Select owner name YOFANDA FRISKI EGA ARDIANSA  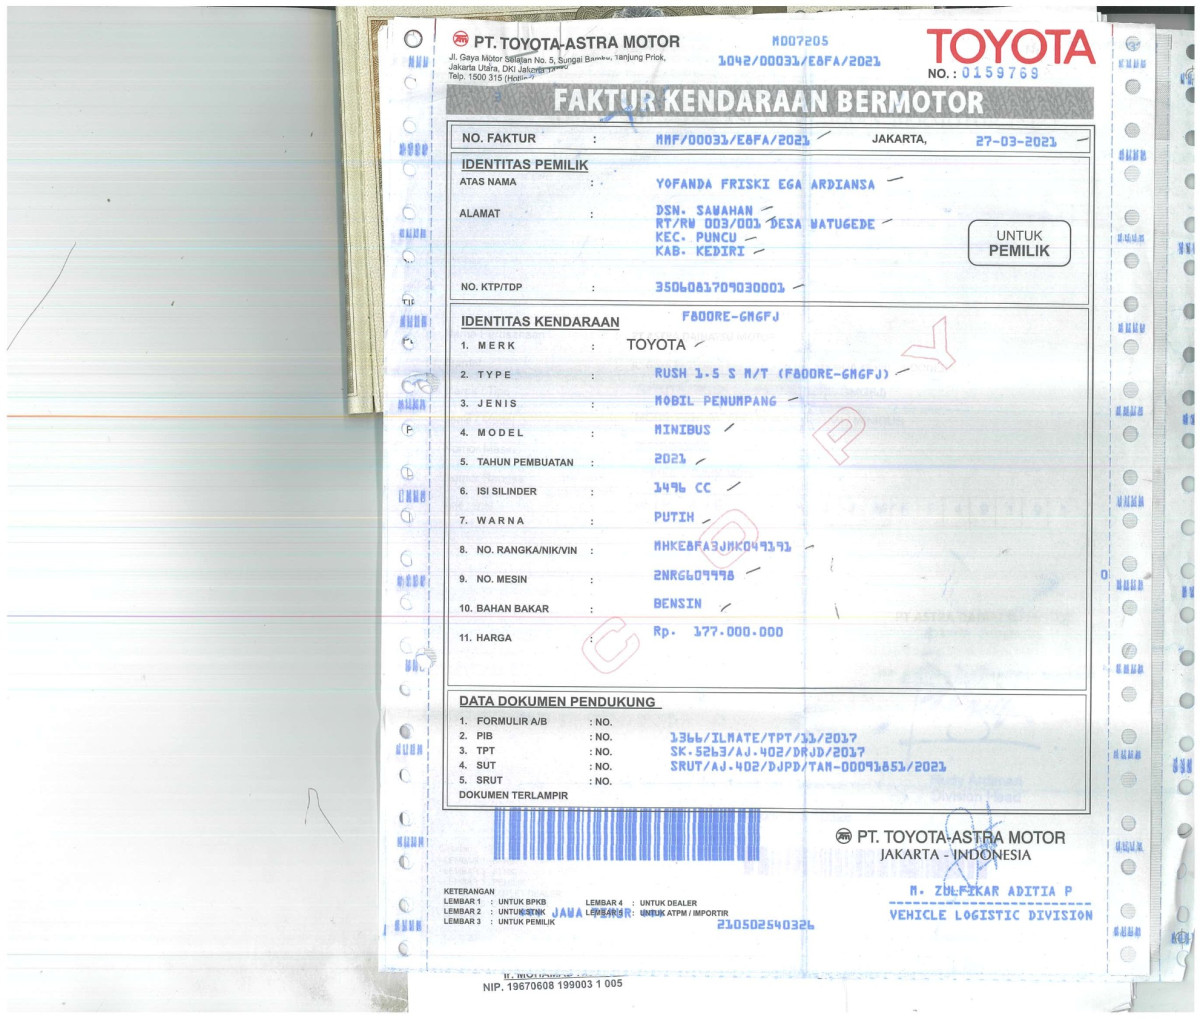(x=765, y=184)
